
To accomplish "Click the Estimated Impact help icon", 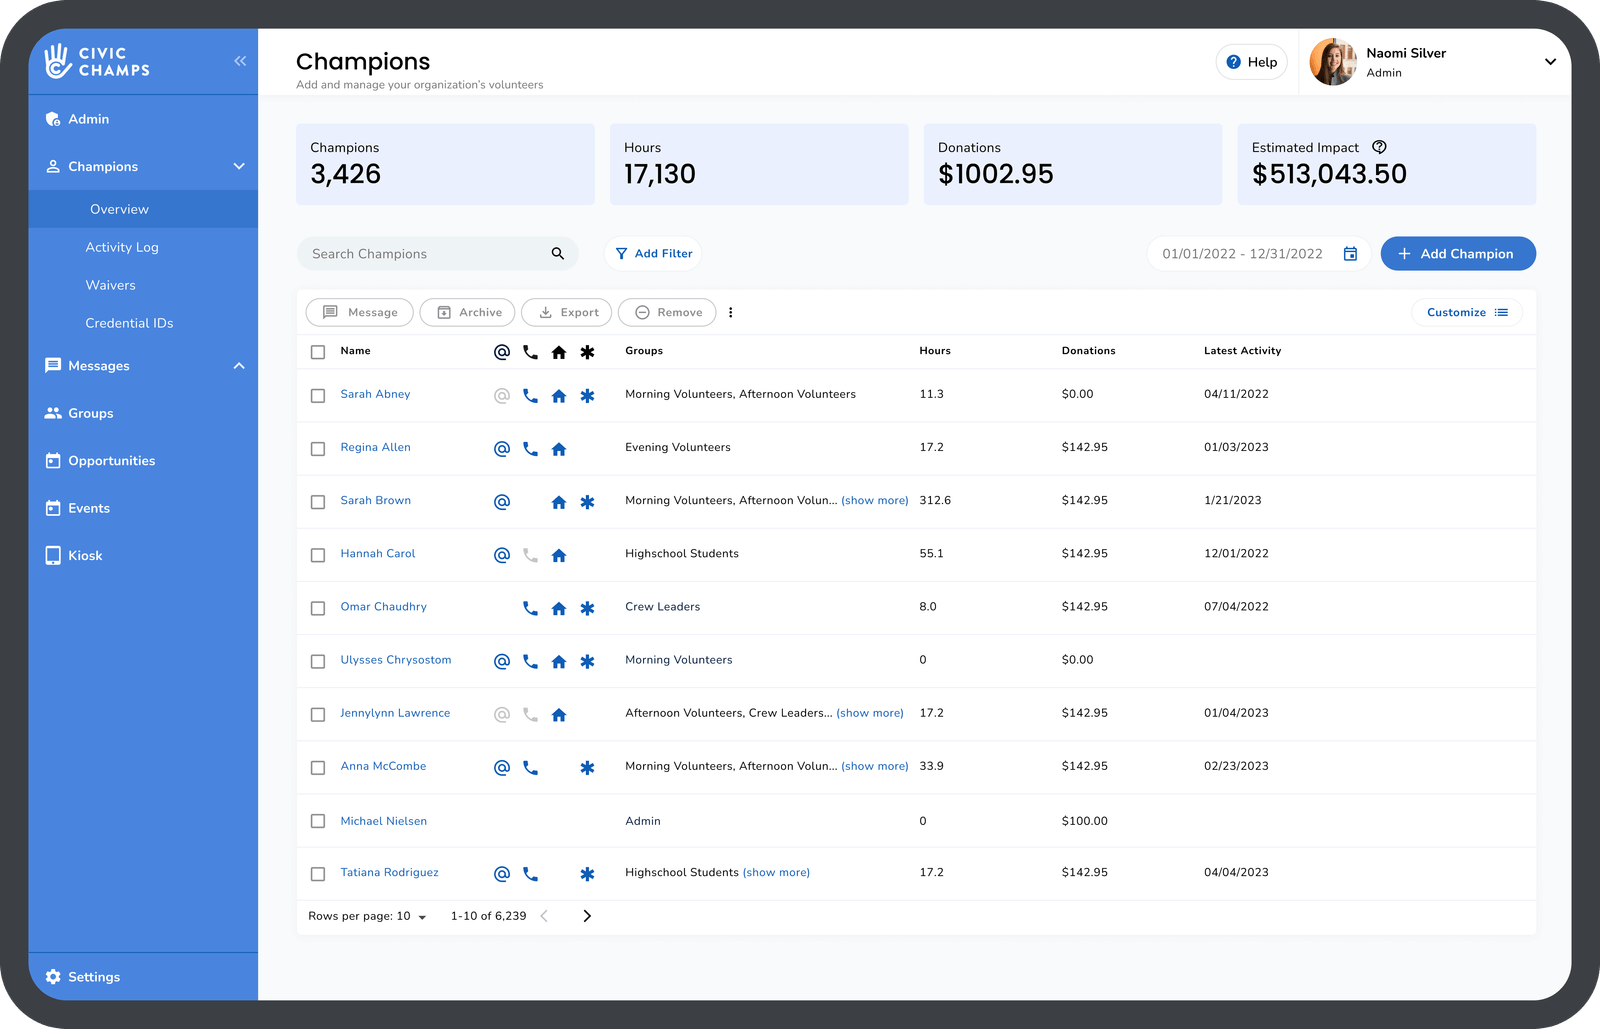I will 1379,147.
